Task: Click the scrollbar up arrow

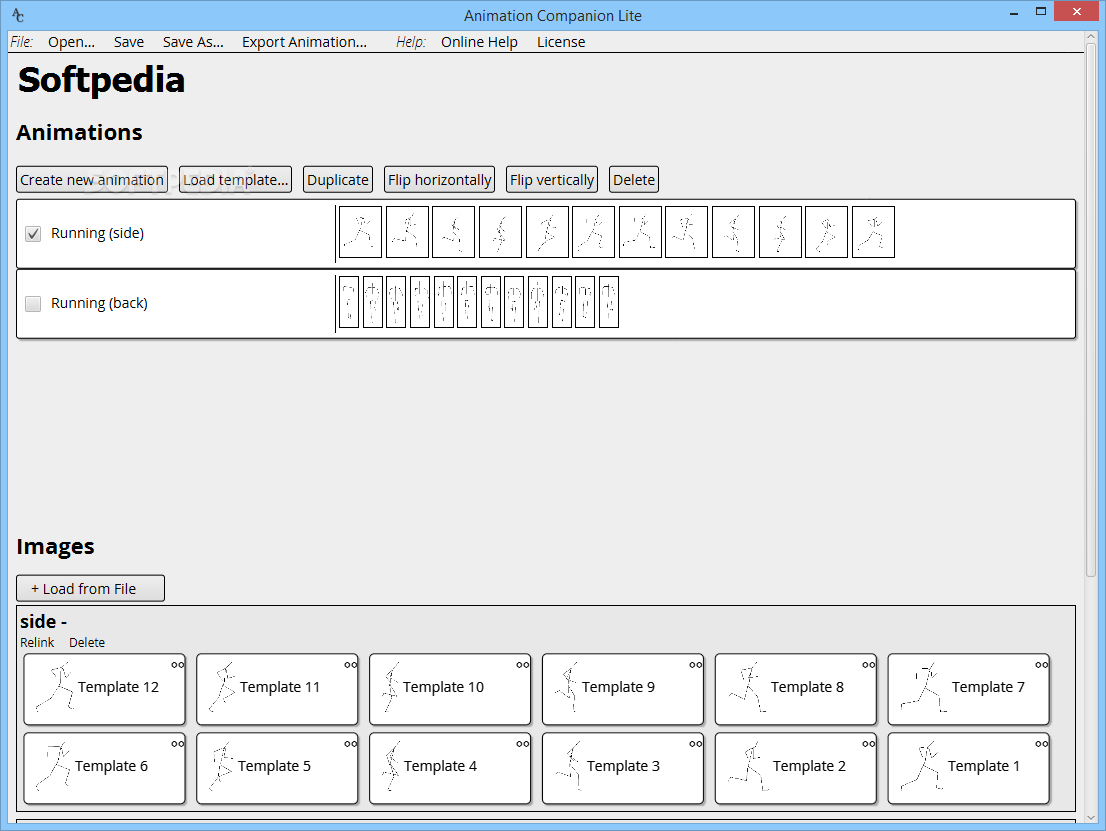Action: [x=1092, y=37]
